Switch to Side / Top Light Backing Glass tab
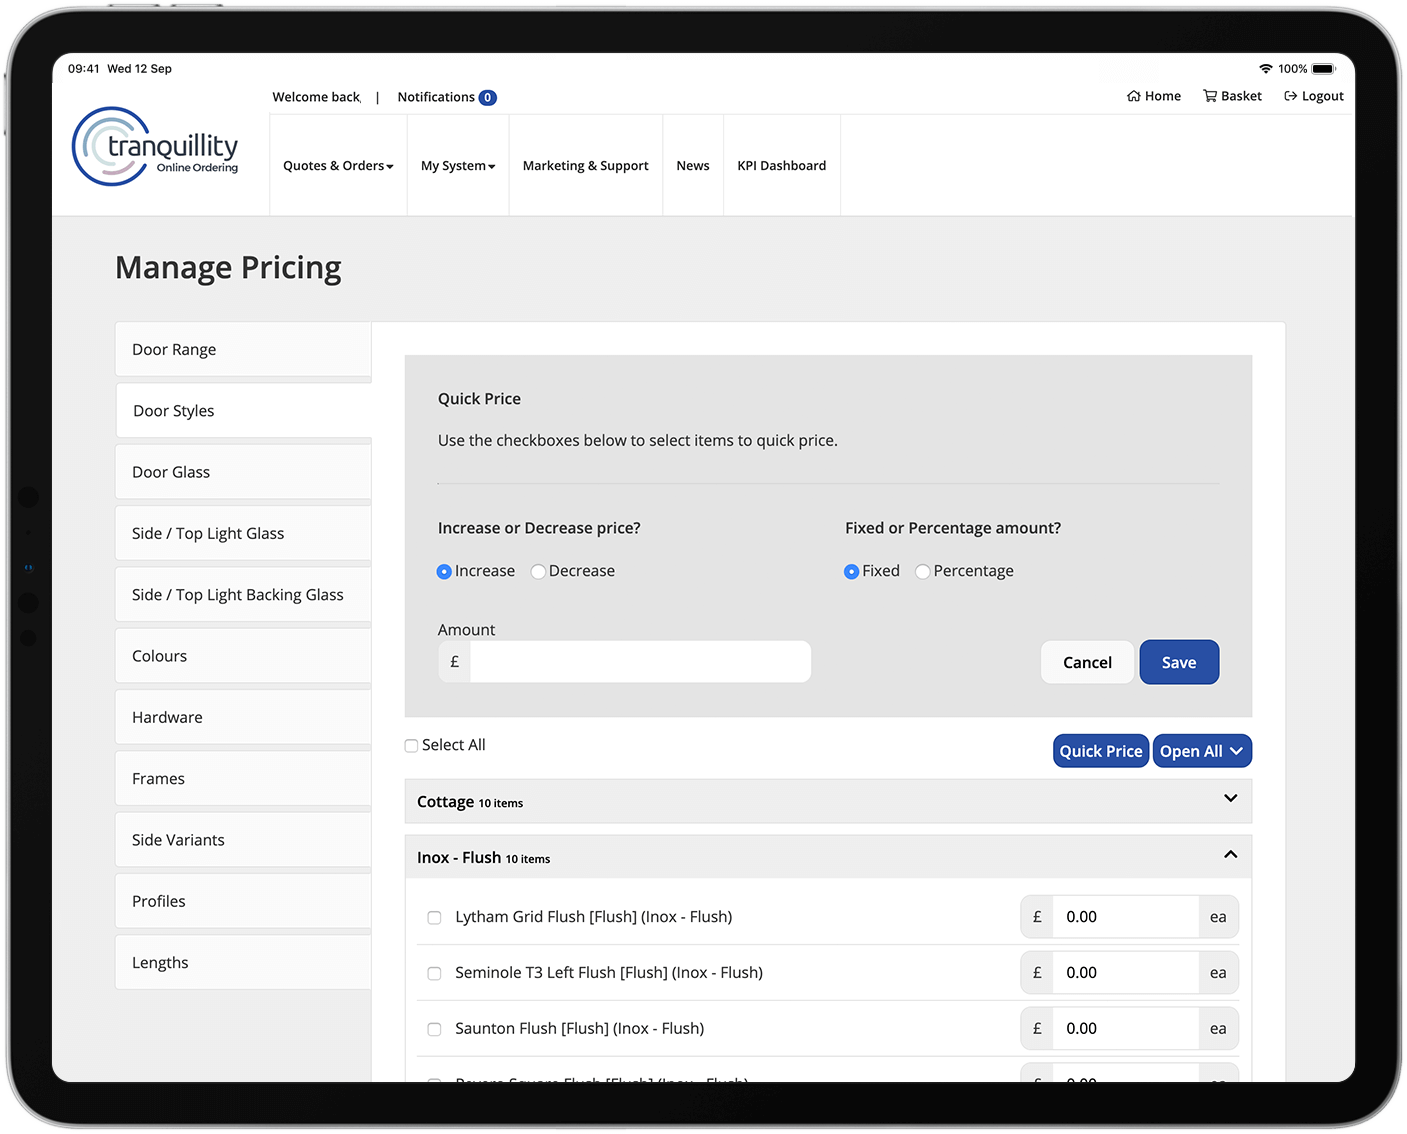This screenshot has height=1134, width=1407. (x=243, y=595)
